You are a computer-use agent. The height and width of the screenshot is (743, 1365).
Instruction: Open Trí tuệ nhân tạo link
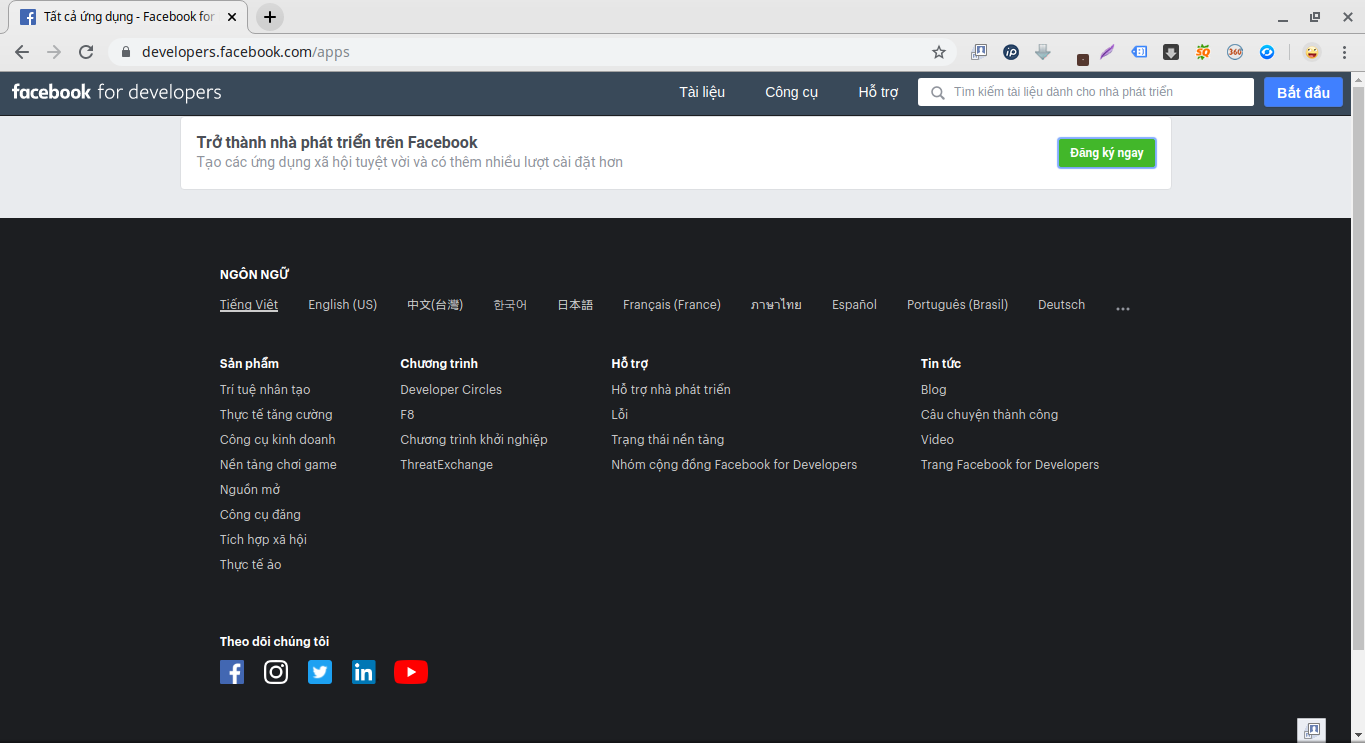(x=265, y=390)
